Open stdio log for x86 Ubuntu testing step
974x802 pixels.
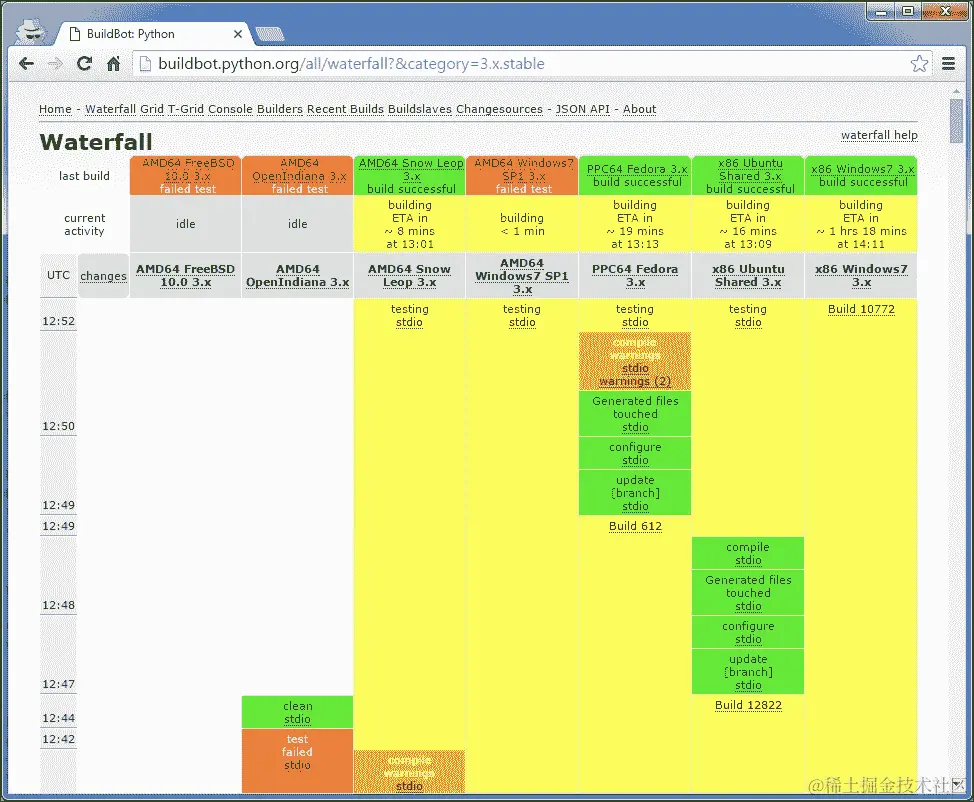[x=749, y=322]
